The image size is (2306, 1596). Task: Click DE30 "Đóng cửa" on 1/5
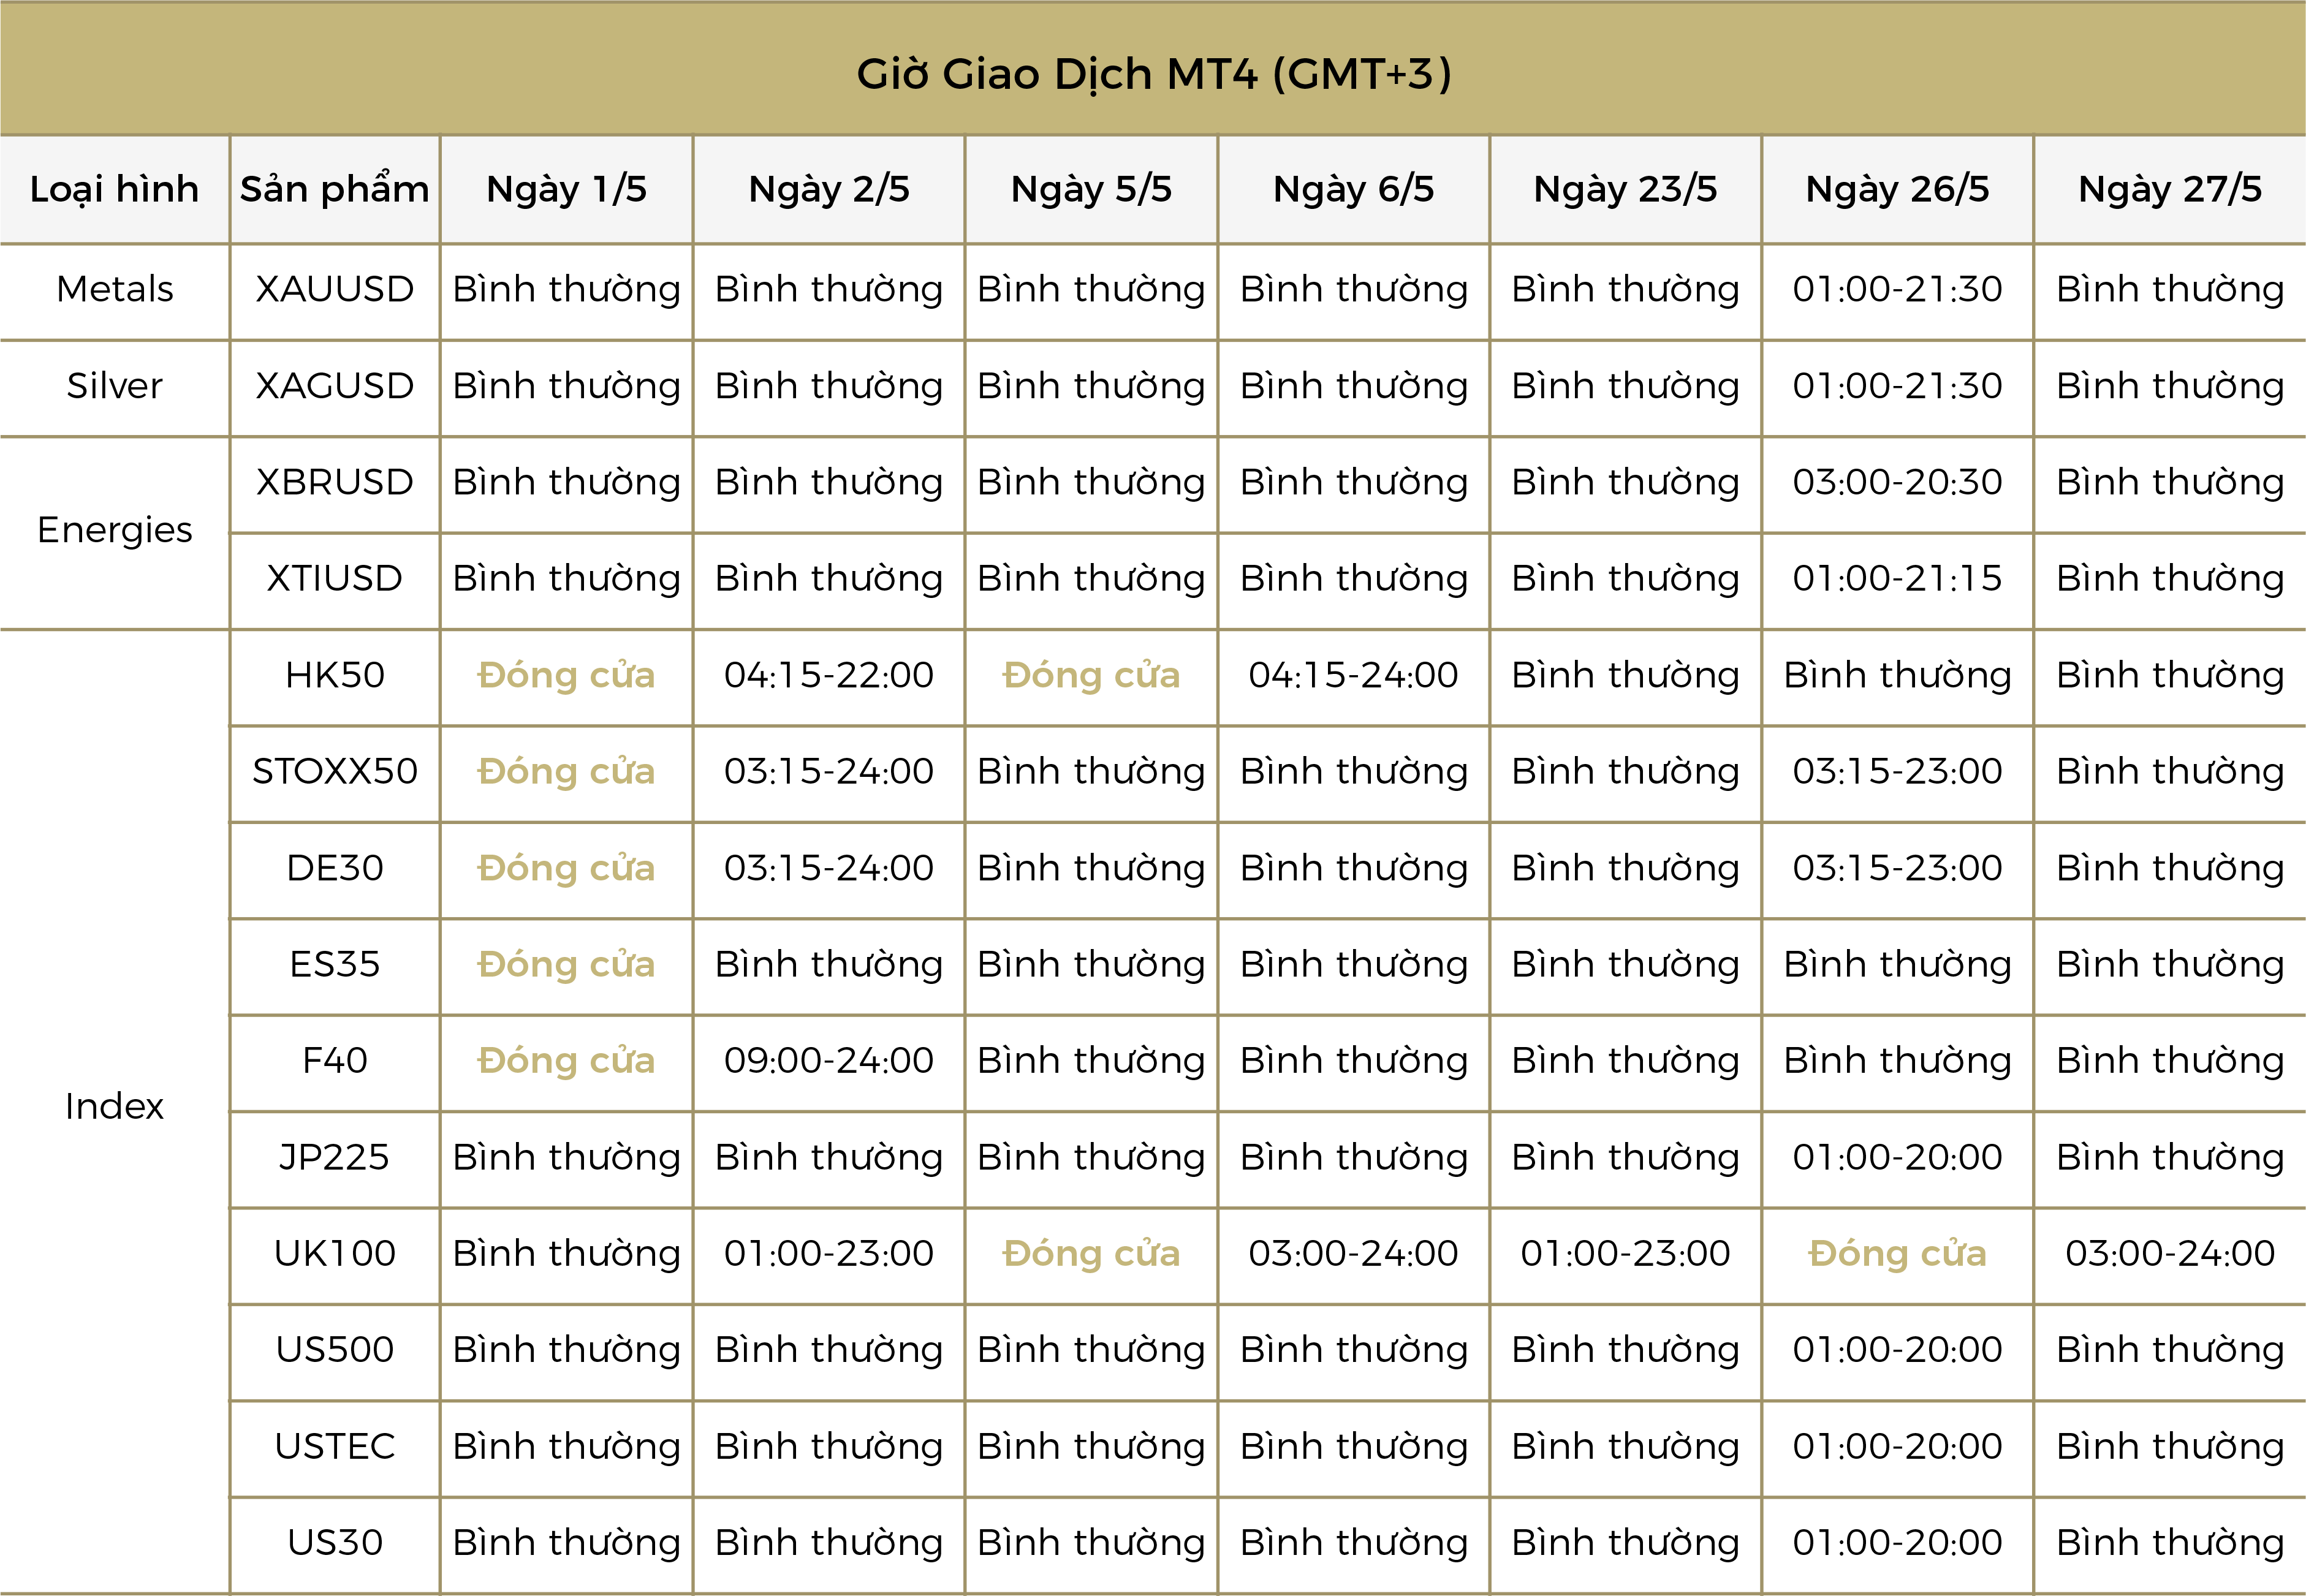[567, 868]
